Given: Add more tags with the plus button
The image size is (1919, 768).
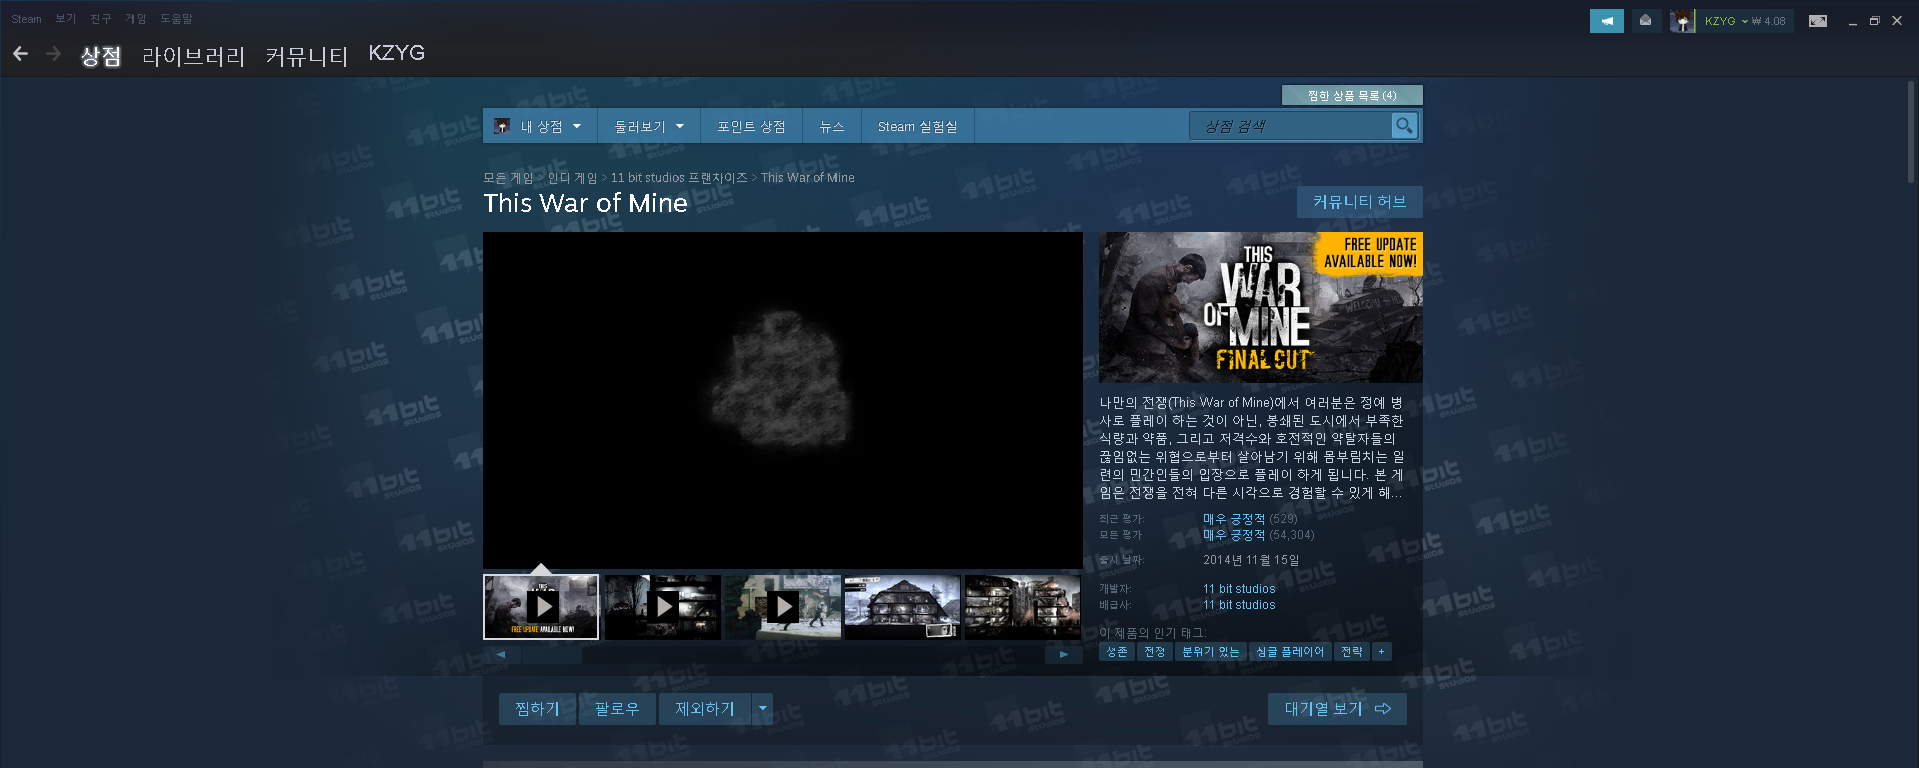Looking at the screenshot, I should (1381, 652).
